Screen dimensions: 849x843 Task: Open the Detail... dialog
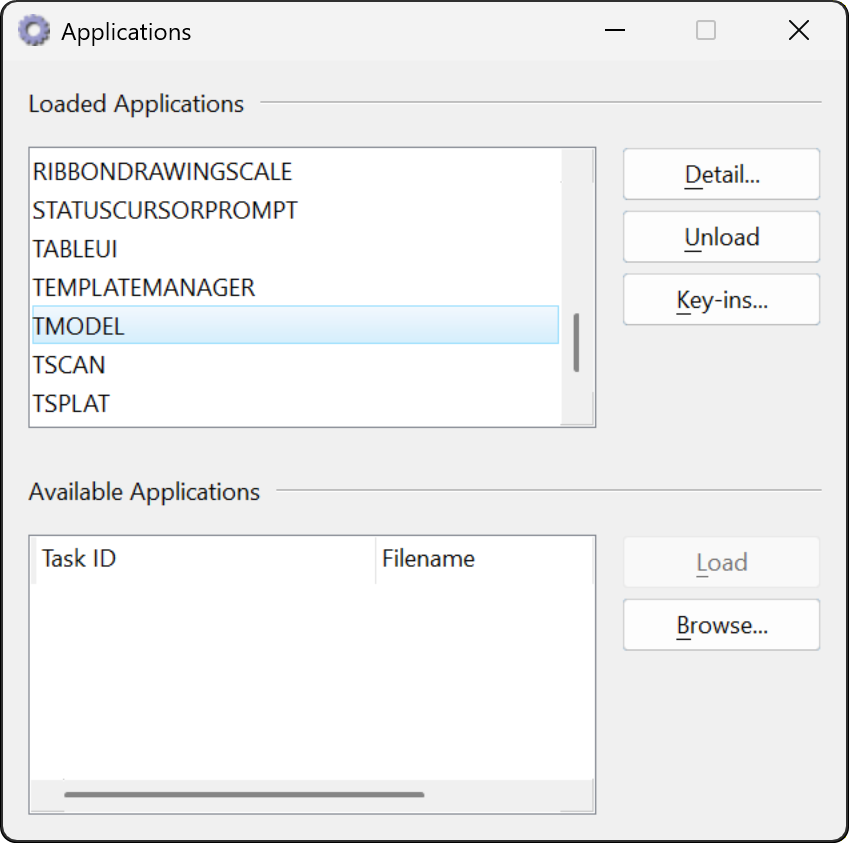721,174
